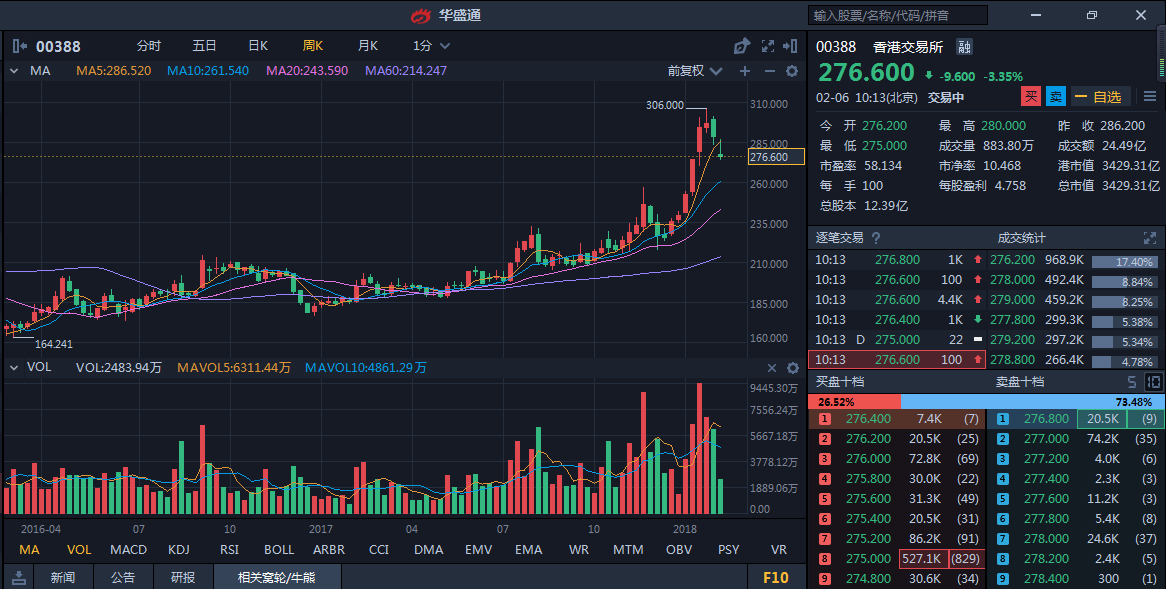Switch to 日K daily chart tab
Image resolution: width=1166 pixels, height=589 pixels.
(258, 46)
